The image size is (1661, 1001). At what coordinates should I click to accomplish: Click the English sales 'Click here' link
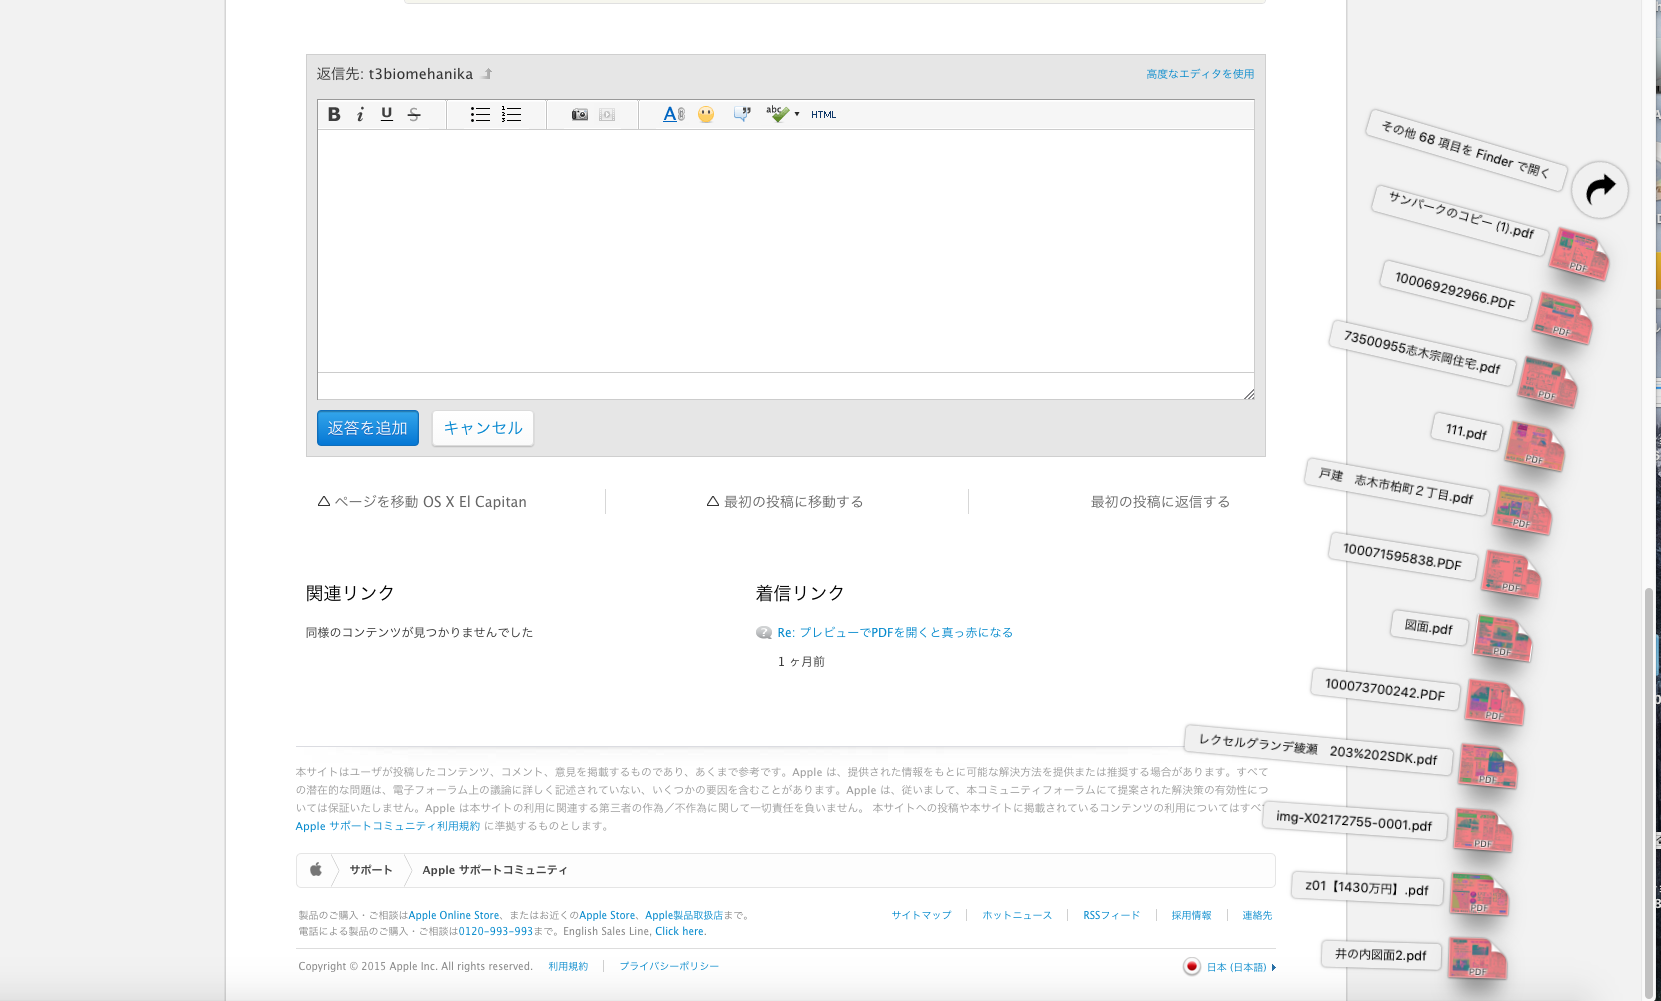click(680, 931)
